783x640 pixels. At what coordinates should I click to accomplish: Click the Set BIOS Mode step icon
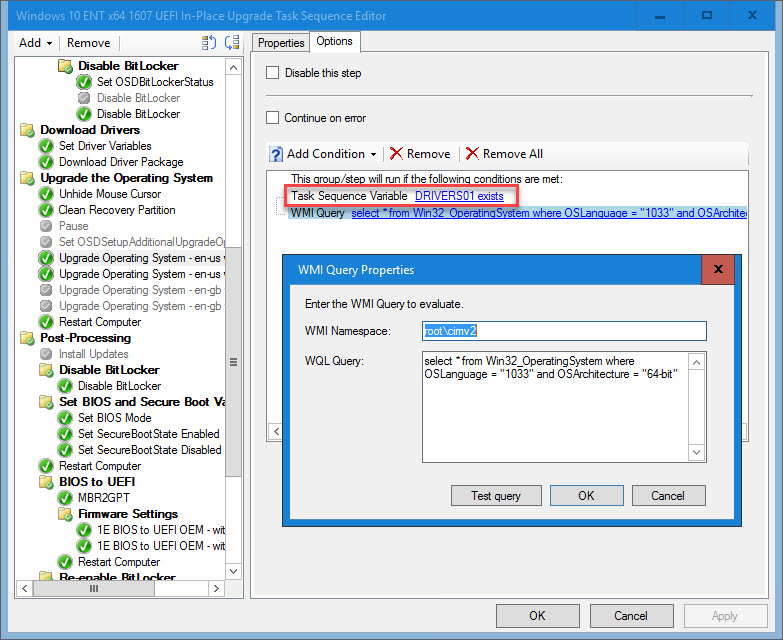coord(65,418)
